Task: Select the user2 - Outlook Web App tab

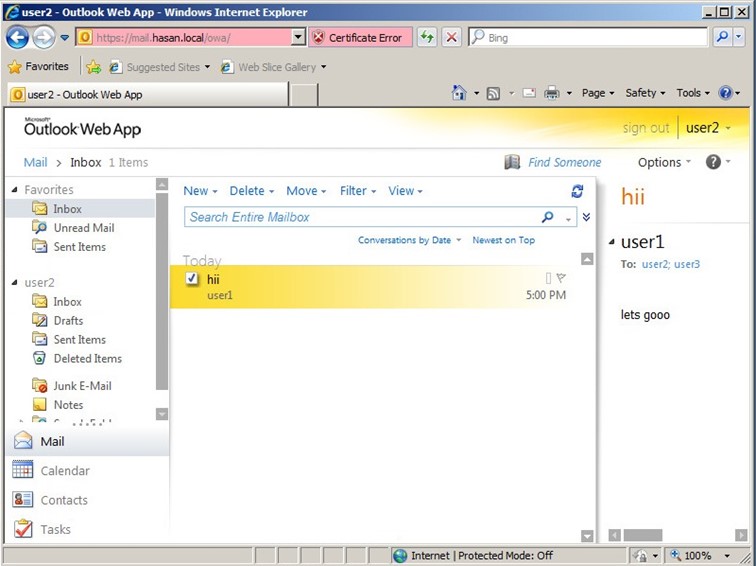Action: pos(147,94)
